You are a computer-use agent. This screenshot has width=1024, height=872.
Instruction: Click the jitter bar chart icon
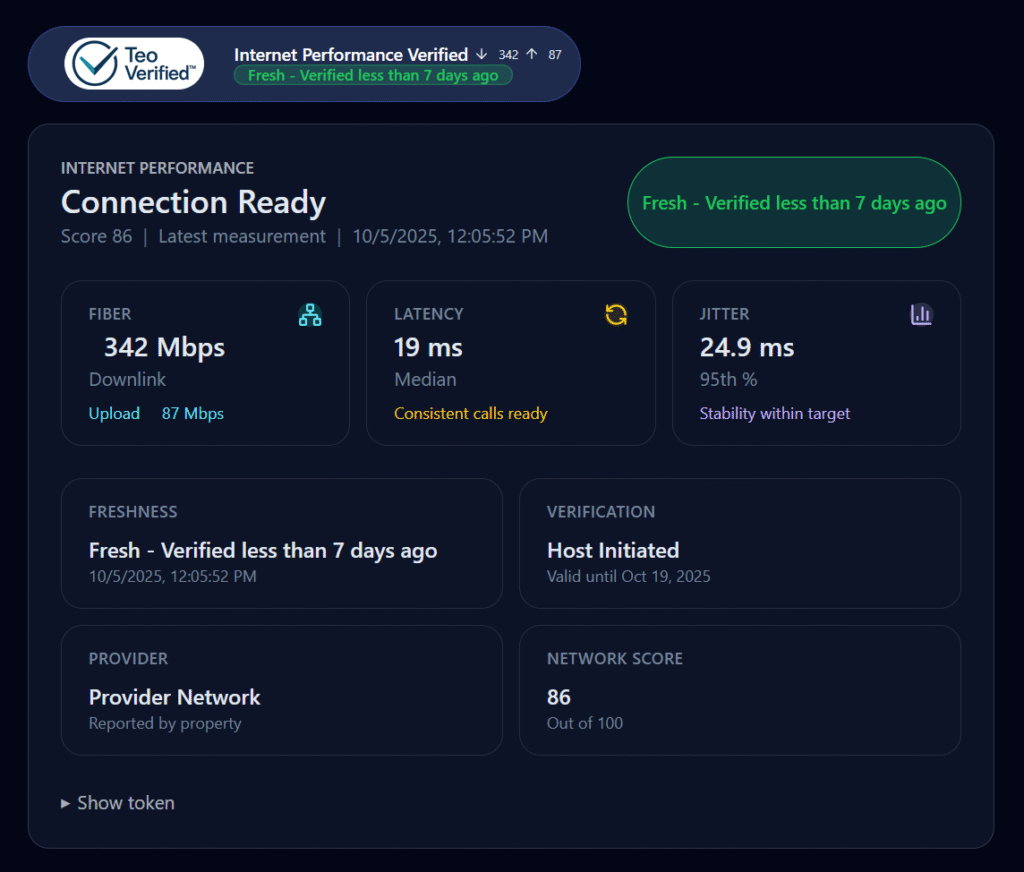pos(921,315)
